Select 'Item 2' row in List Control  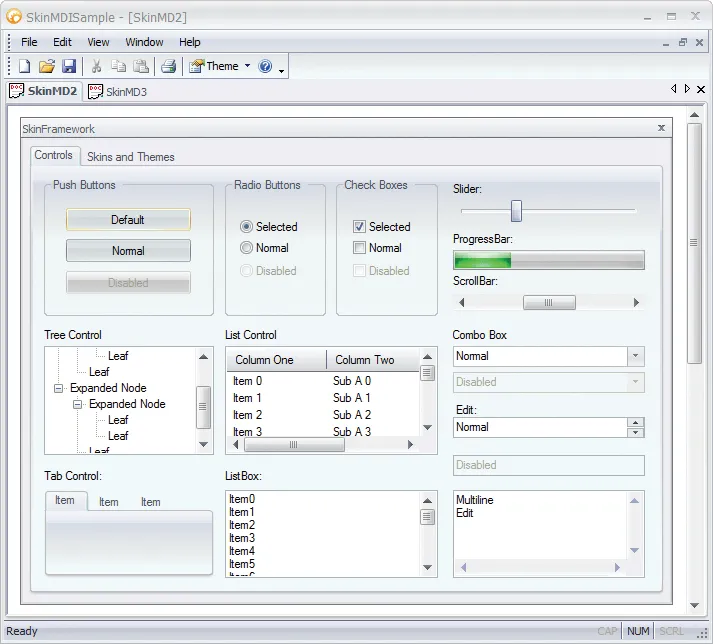pos(323,415)
